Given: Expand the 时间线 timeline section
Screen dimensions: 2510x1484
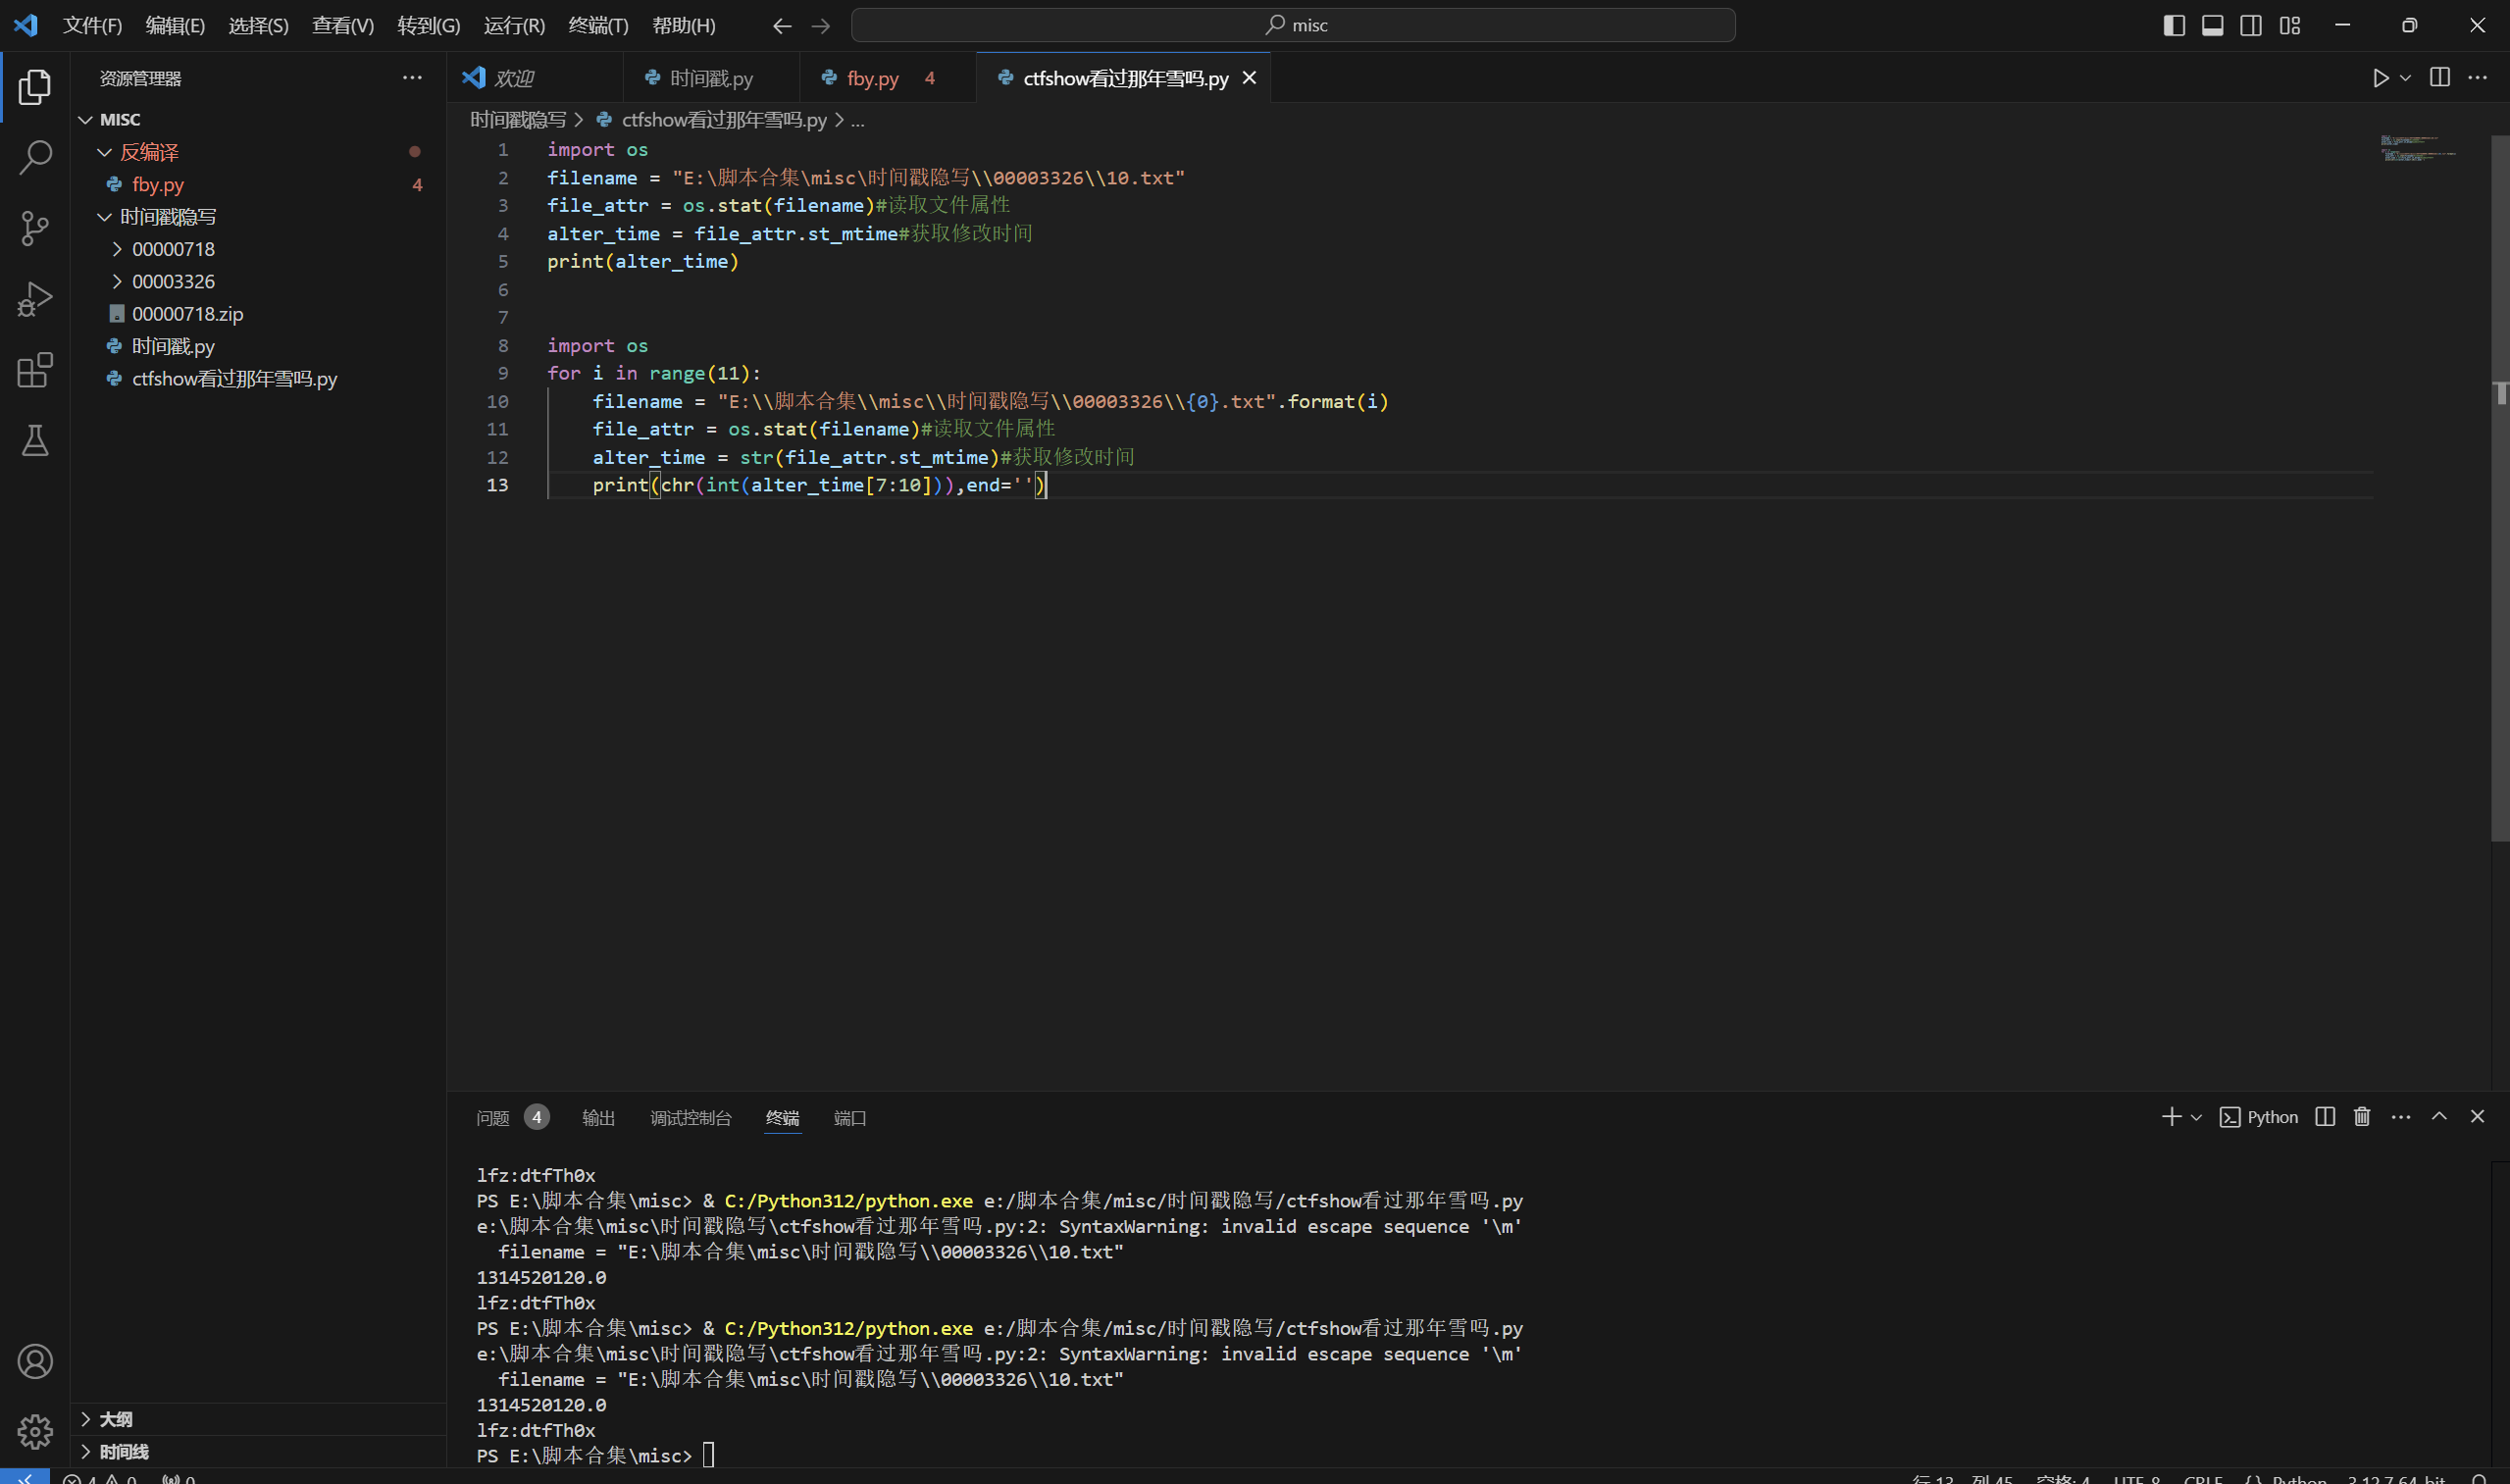Looking at the screenshot, I should (258, 1451).
